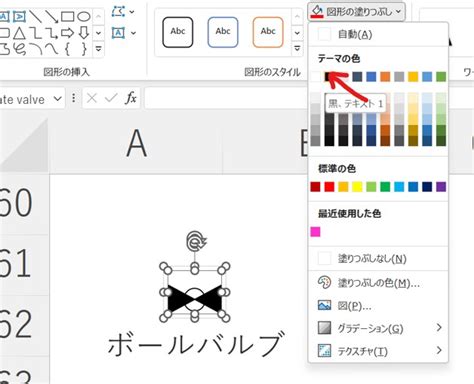Viewport: 474px width, 384px height.
Task: Select purple standard color
Action: [x=441, y=187]
